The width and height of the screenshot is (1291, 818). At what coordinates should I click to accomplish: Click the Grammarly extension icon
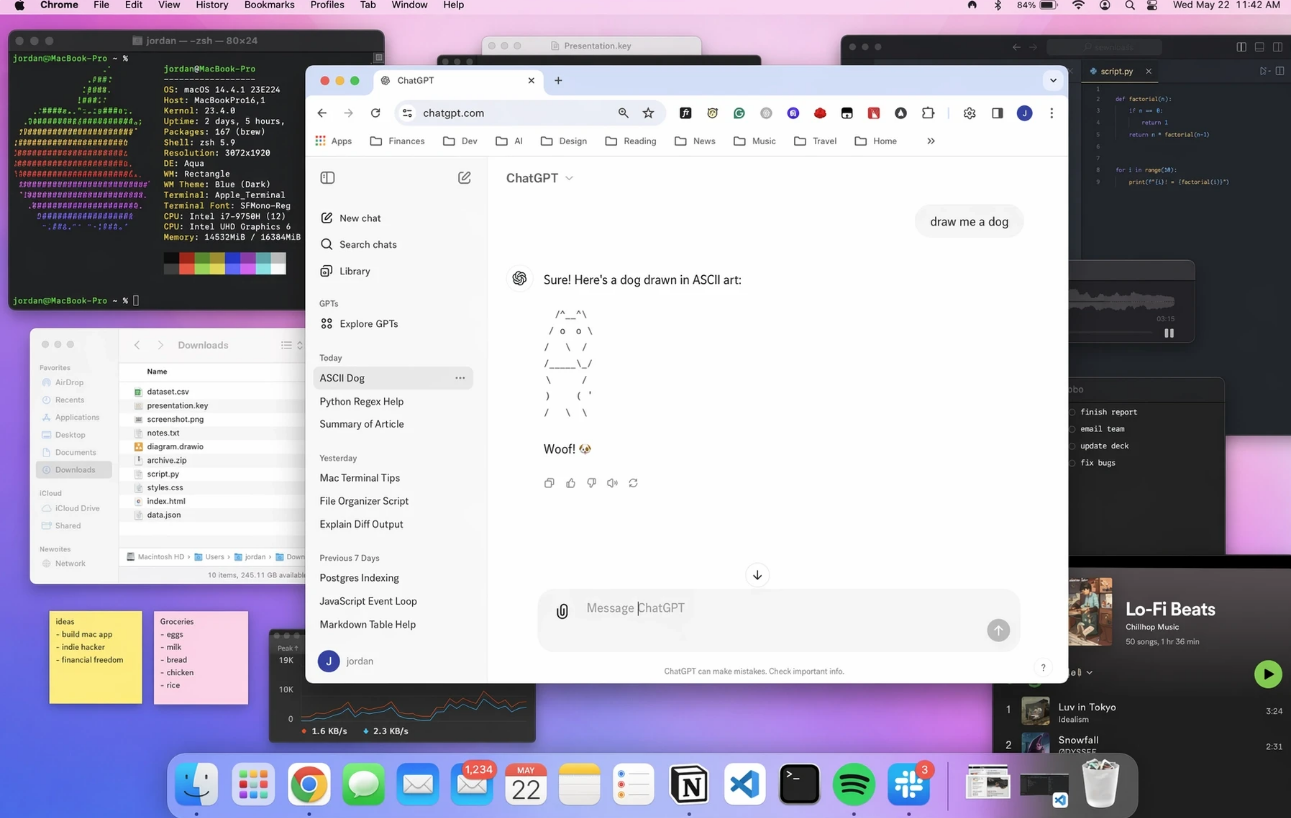(739, 113)
